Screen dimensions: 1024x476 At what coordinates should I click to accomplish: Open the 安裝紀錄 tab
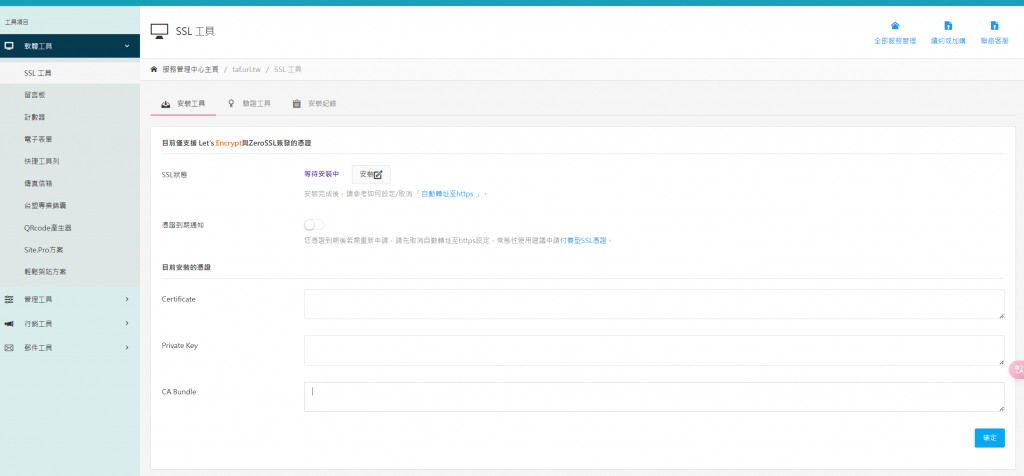[314, 104]
